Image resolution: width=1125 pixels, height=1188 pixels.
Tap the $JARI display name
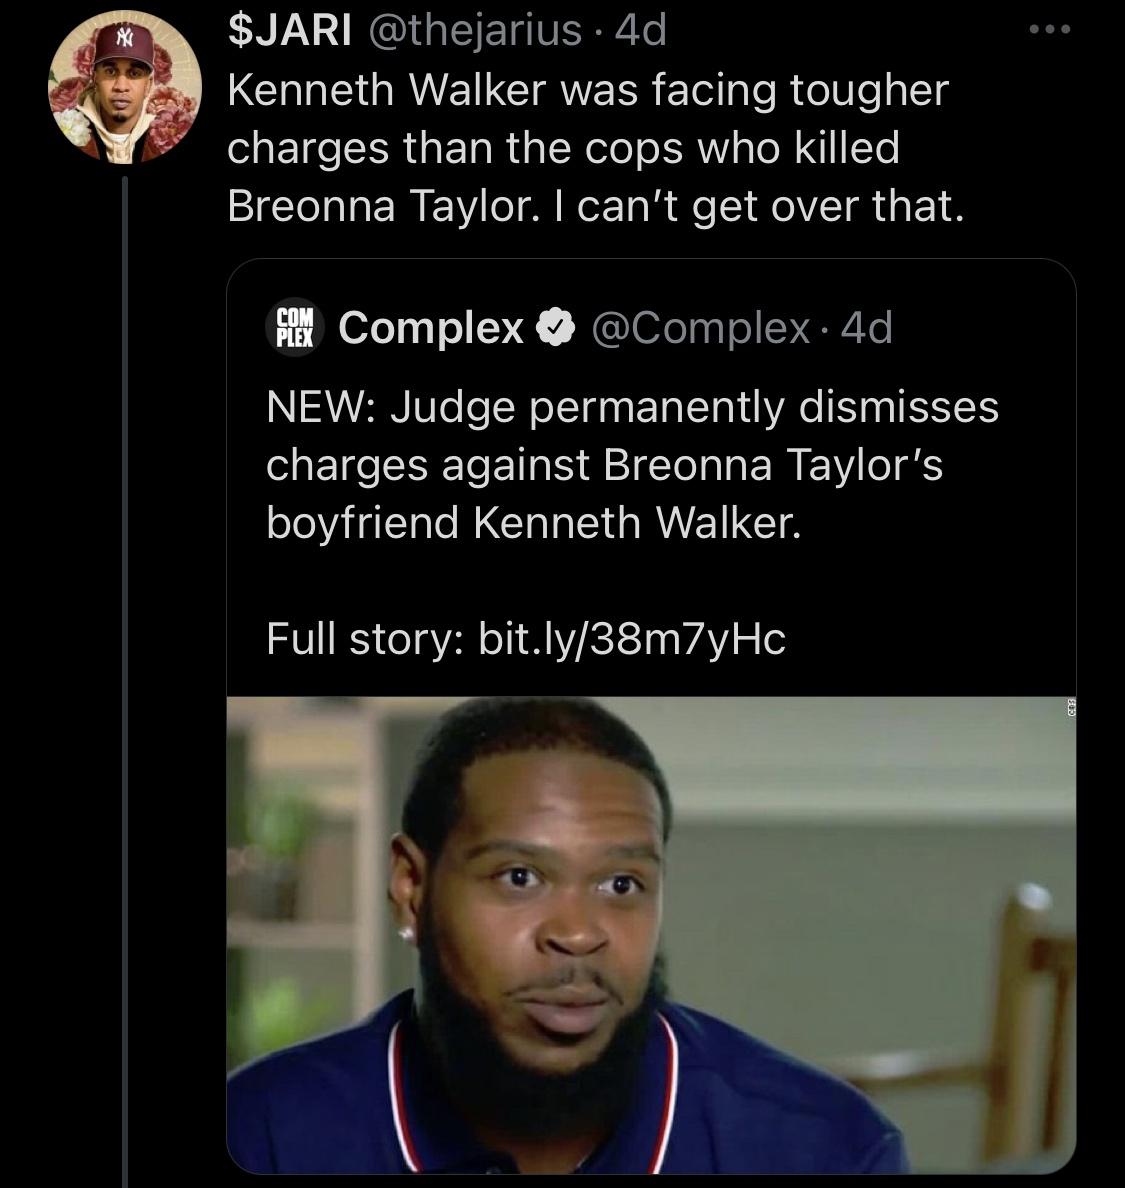pyautogui.click(x=289, y=30)
